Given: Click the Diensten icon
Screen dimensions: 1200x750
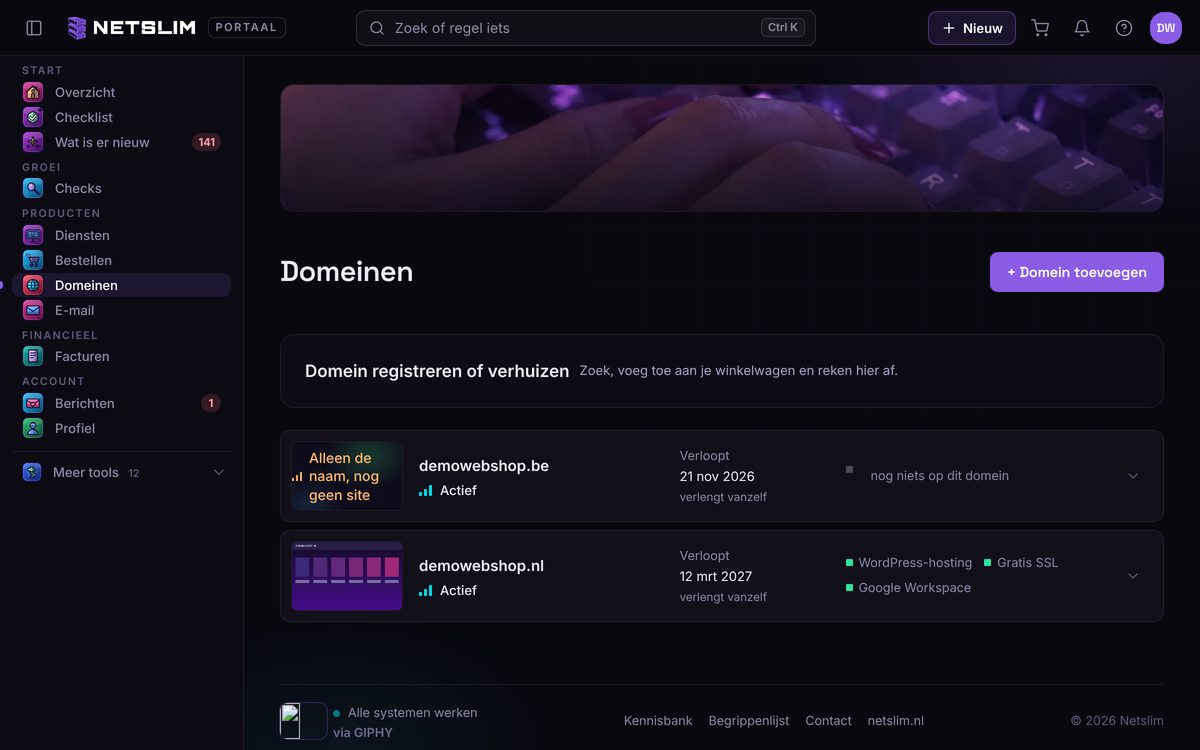Looking at the screenshot, I should point(33,235).
